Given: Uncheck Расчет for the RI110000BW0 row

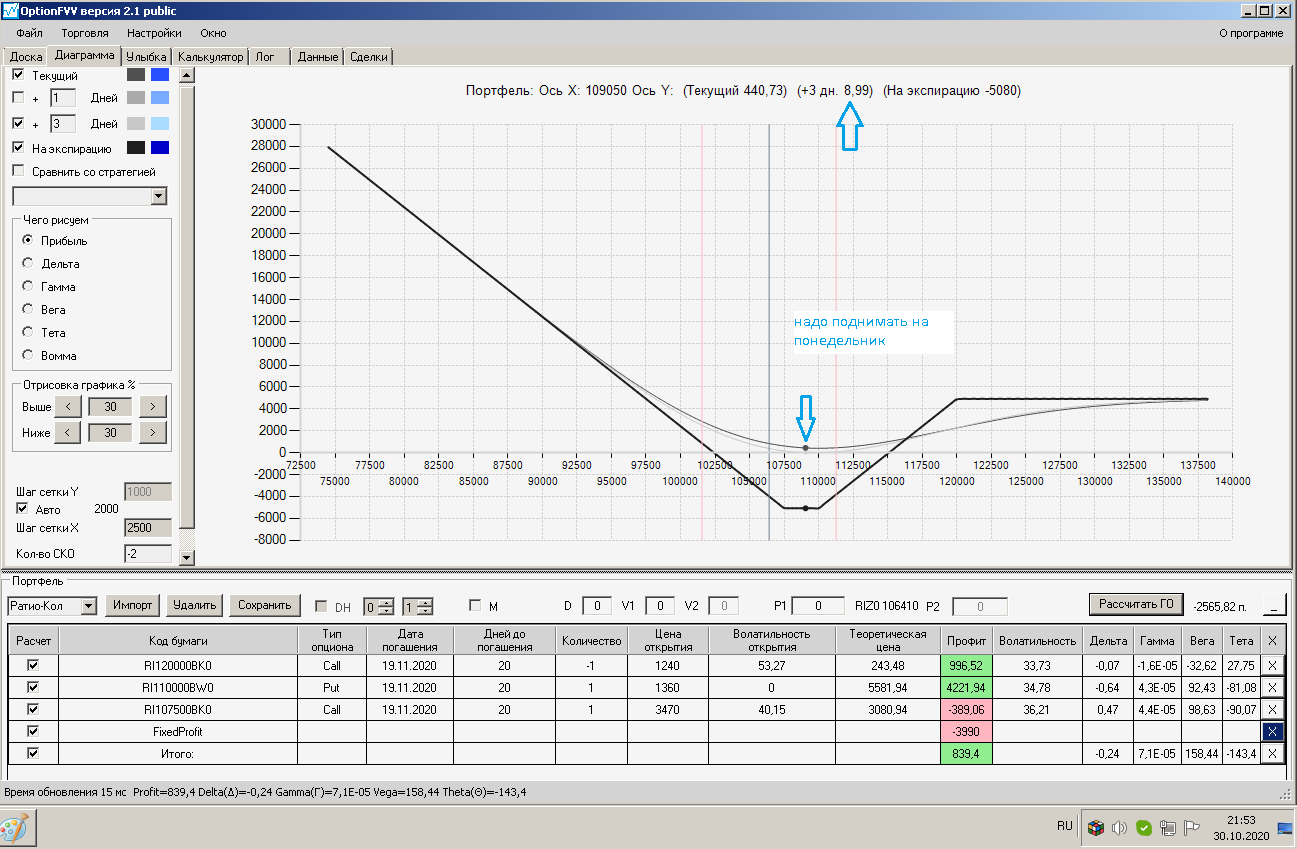Looking at the screenshot, I should pos(33,687).
